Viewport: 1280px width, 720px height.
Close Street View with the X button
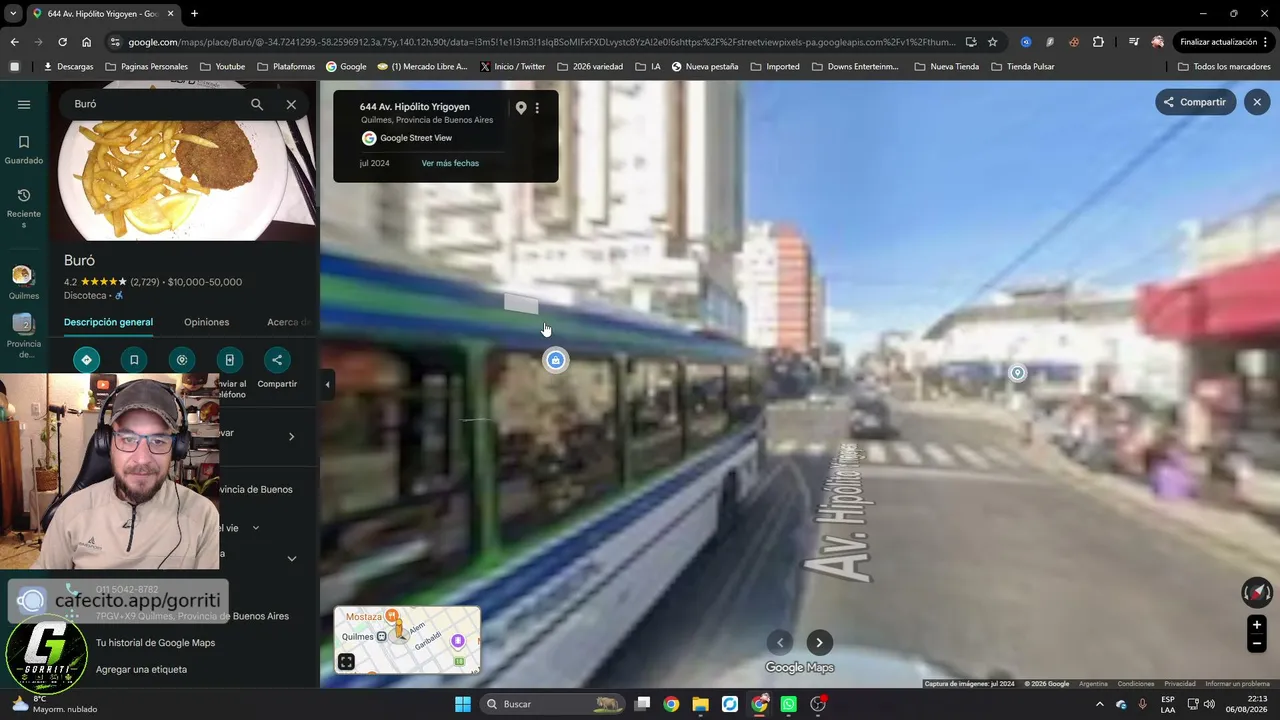(x=1257, y=102)
